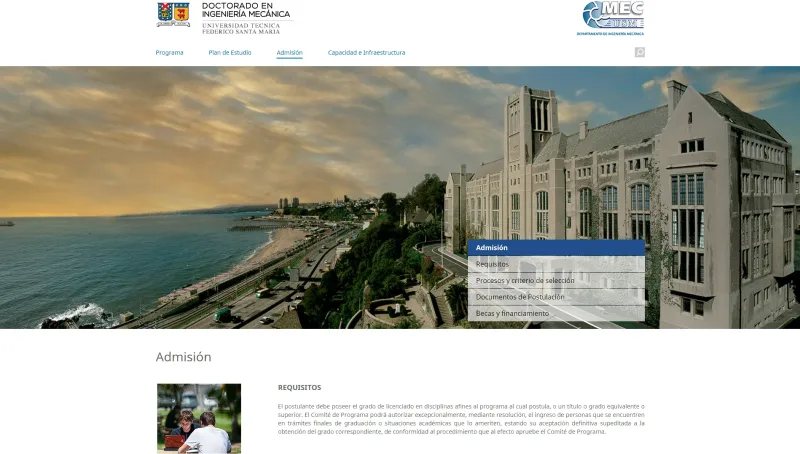Viewport: 800px width, 454px height.
Task: Click the paragraph starting 'El postulante debe poseer'
Action: (461, 419)
